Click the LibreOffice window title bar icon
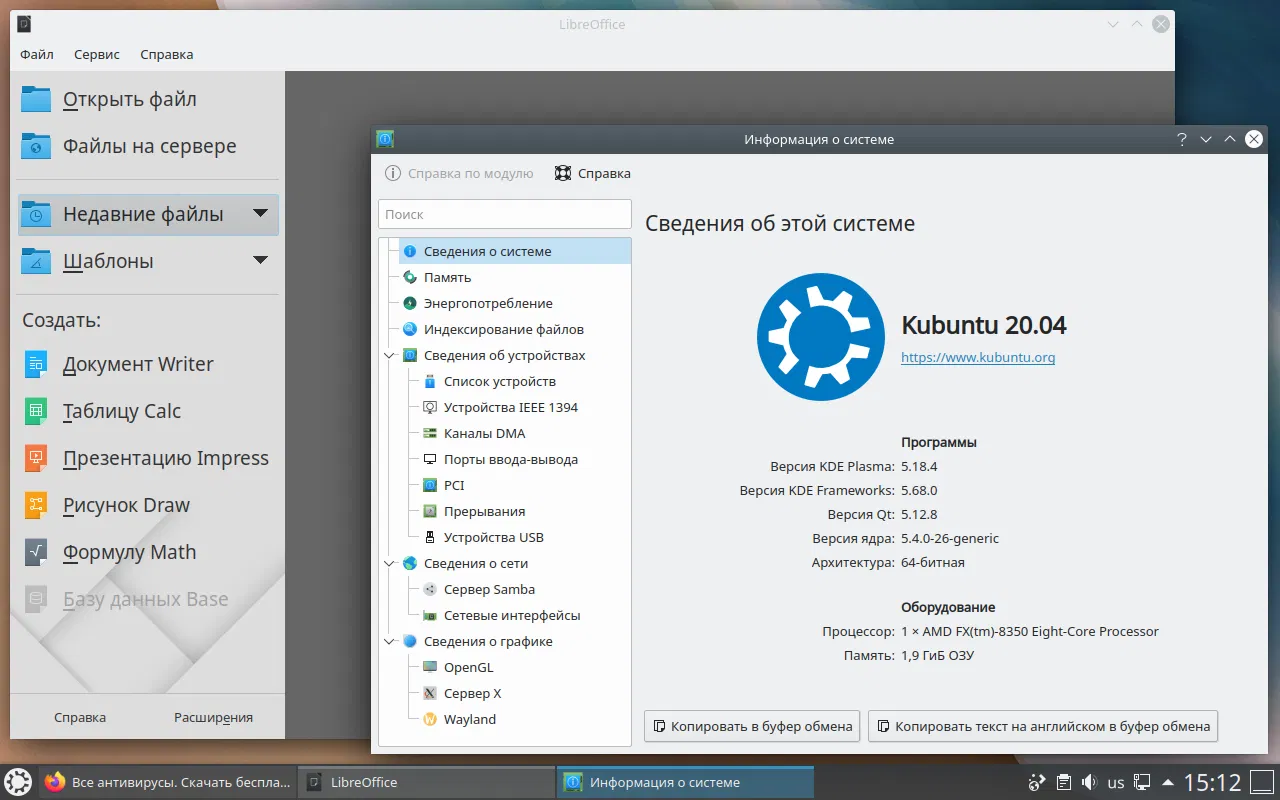 [25, 24]
